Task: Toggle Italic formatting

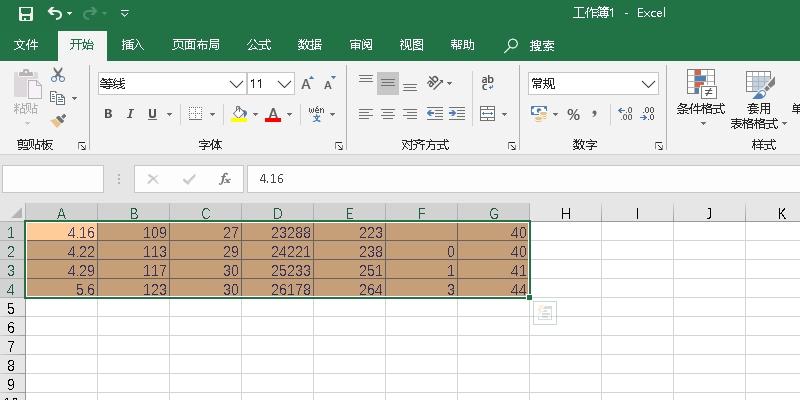Action: pyautogui.click(x=131, y=114)
